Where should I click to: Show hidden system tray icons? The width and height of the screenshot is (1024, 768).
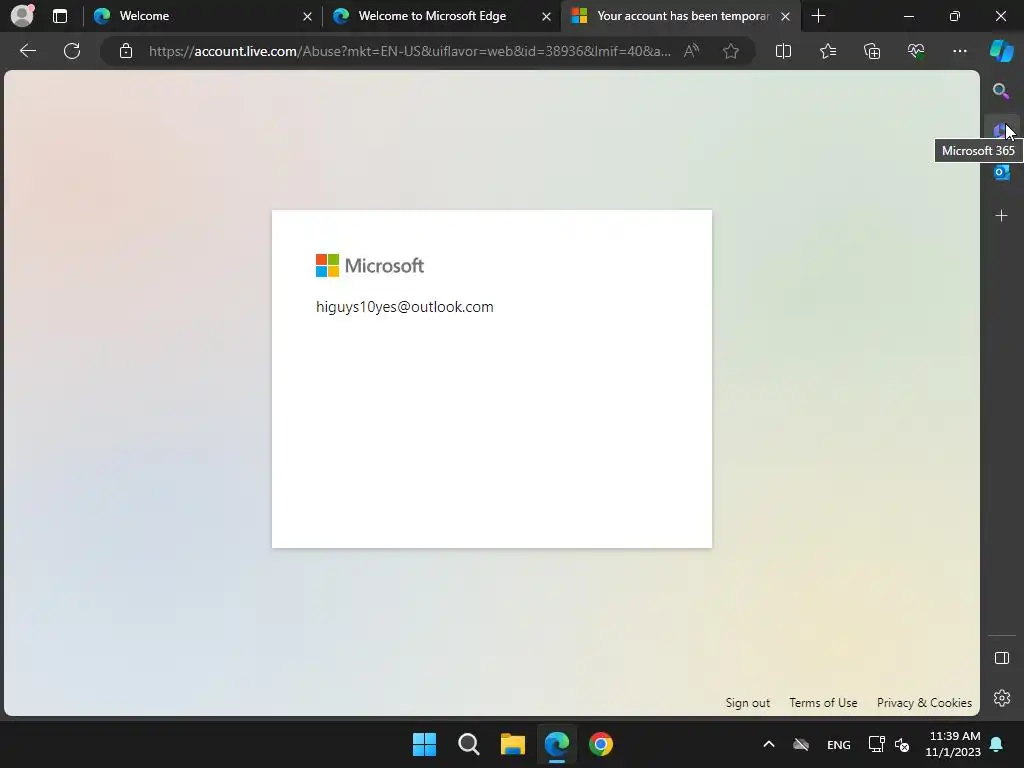pos(769,744)
